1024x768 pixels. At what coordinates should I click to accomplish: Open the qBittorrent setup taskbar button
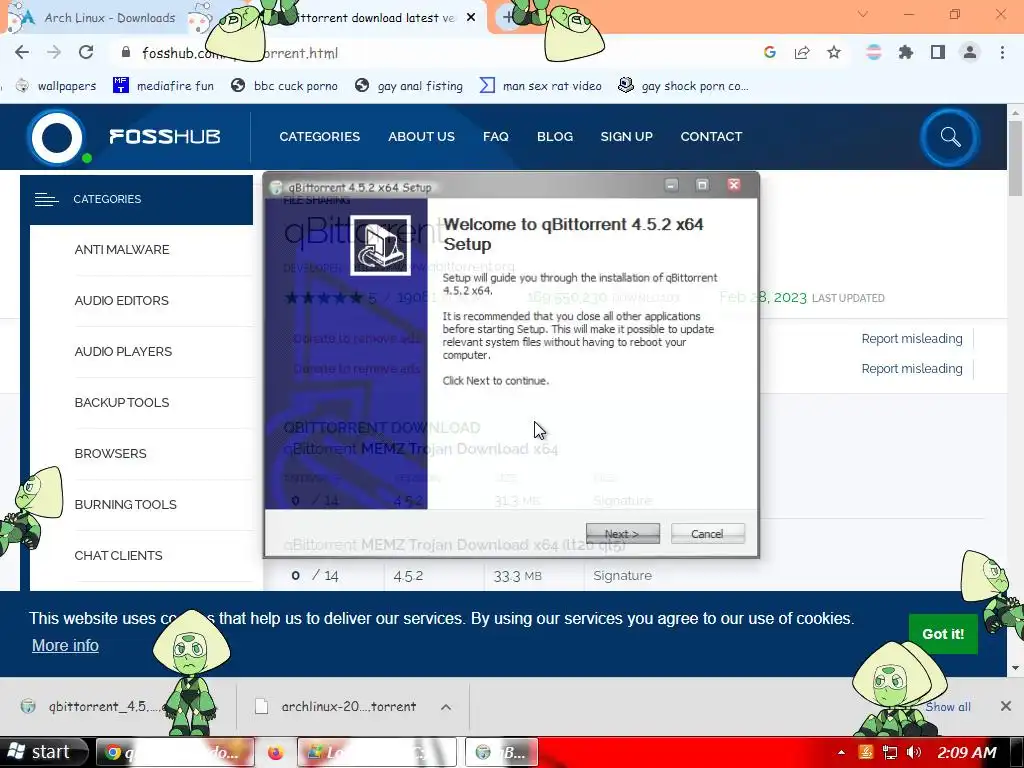click(x=502, y=752)
